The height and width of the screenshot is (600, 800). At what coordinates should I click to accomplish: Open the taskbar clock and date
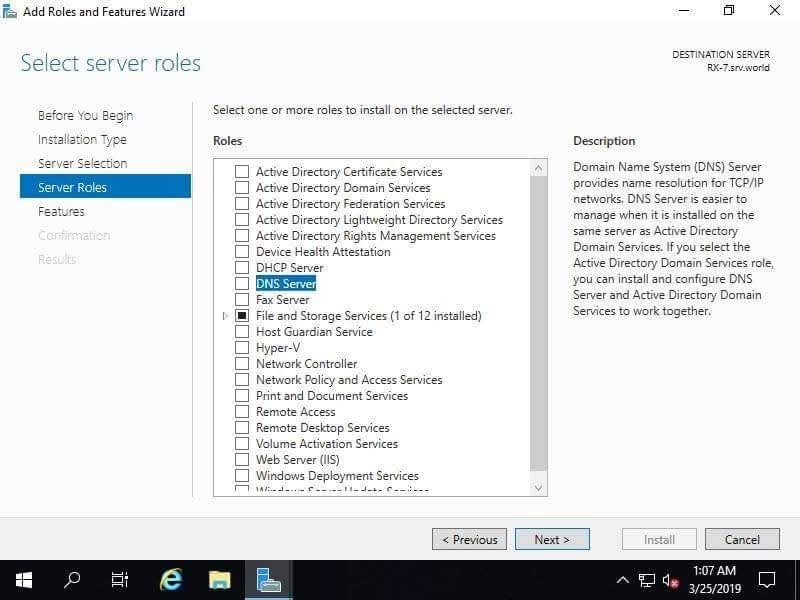click(714, 580)
